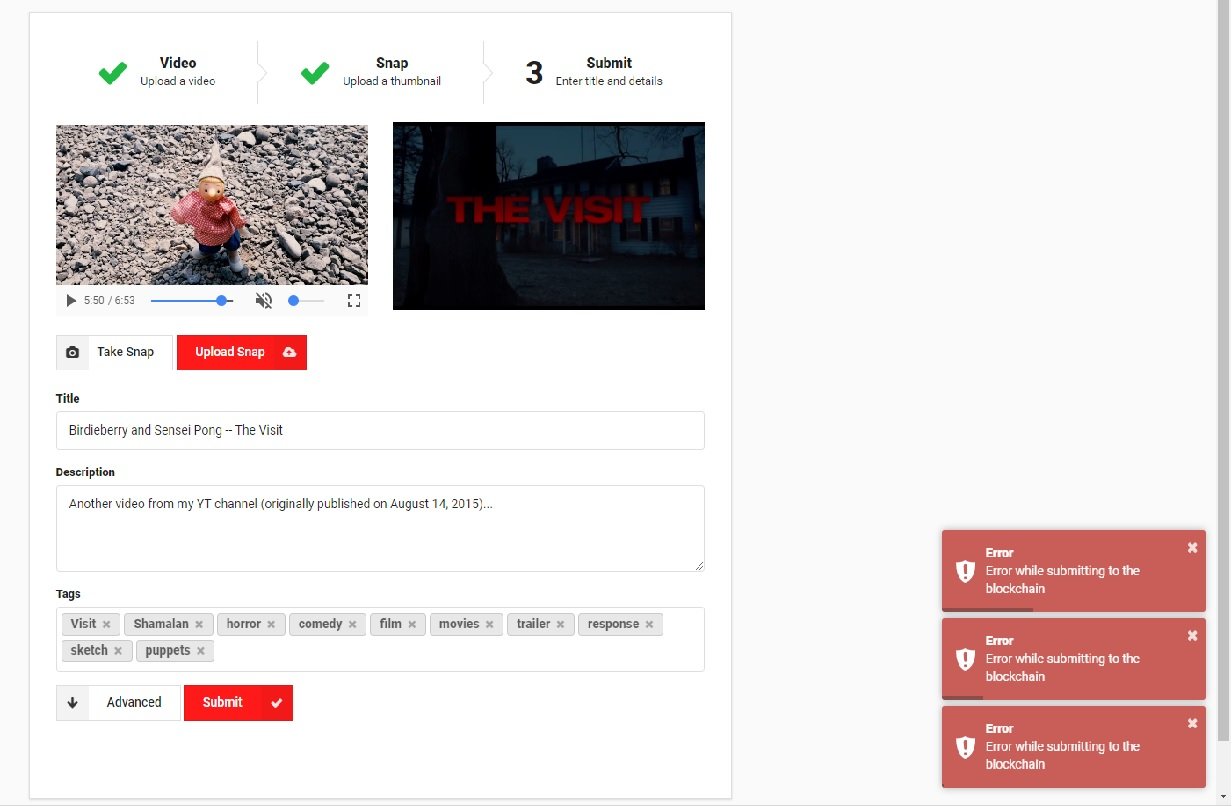Image resolution: width=1232 pixels, height=806 pixels.
Task: Go to the Snap thumbnail step
Action: pyautogui.click(x=371, y=72)
